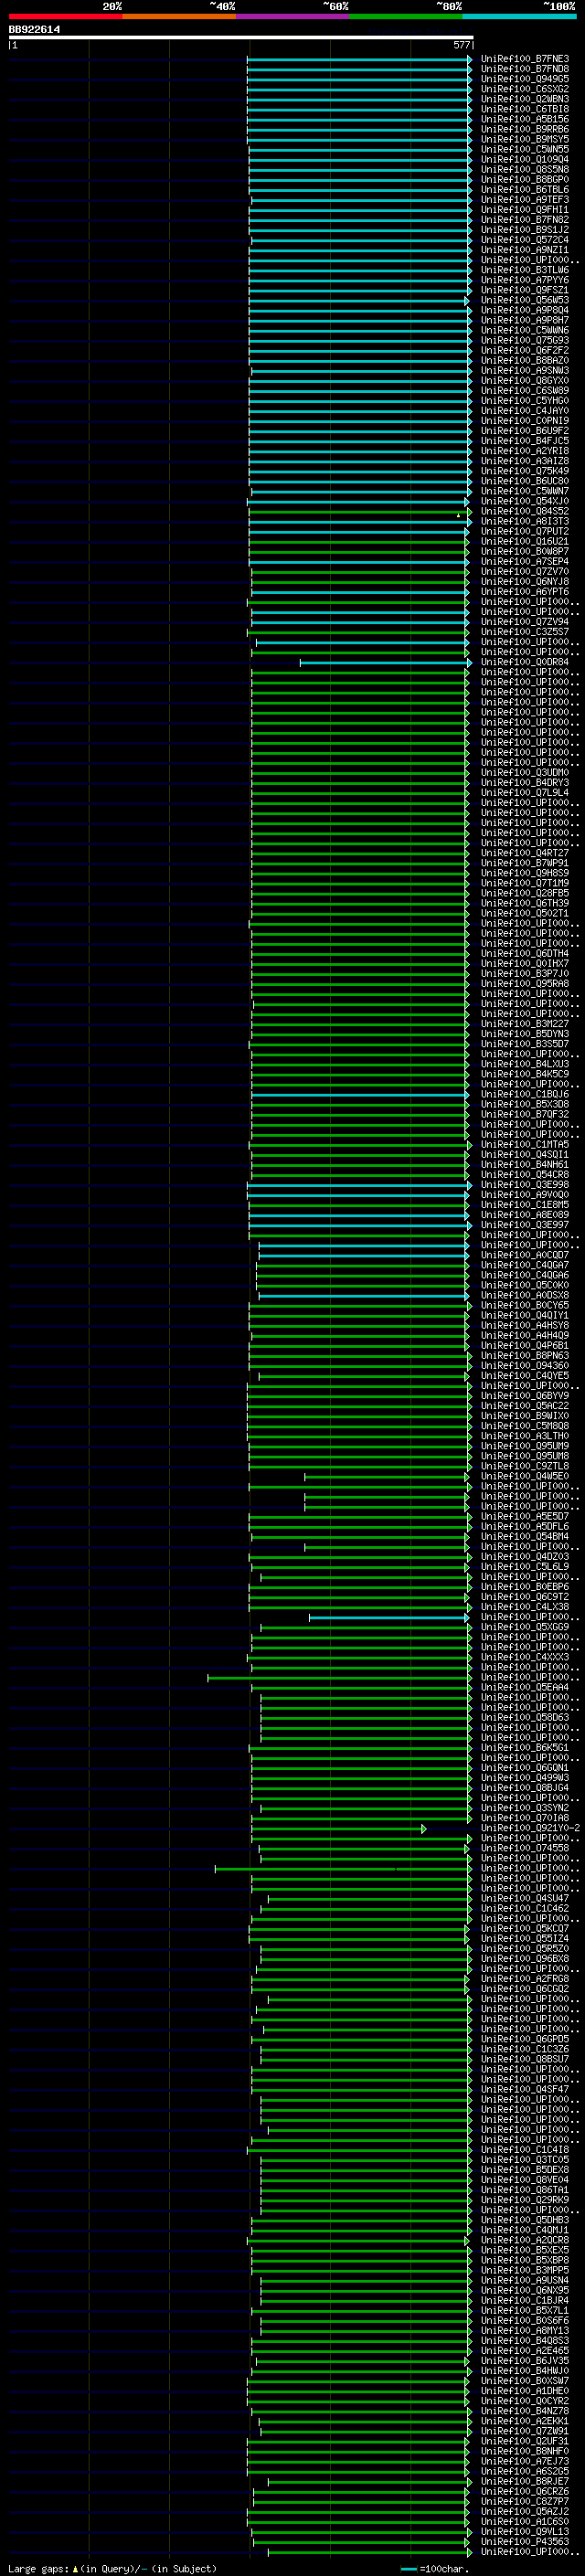This screenshot has height=2576, width=585.
Task: Select the UniRef100_C1C4I8 label
Action: [x=525, y=2149]
